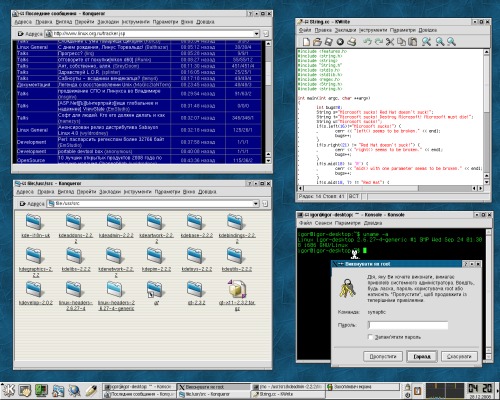Focus the Пароль password input field
Screen dimensions: 500x400
tap(408, 325)
